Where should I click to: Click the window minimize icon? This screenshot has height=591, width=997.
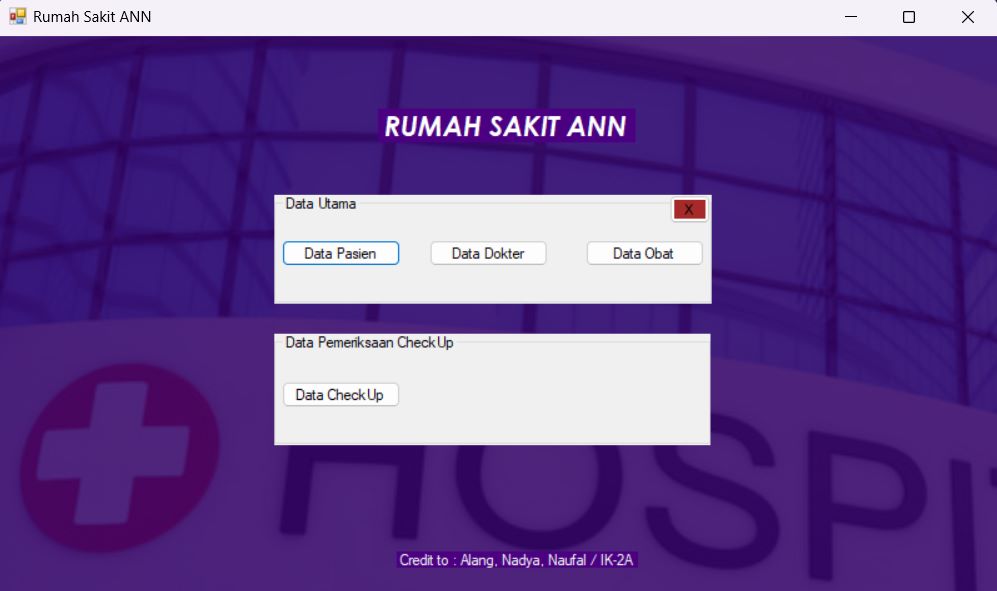click(x=850, y=16)
